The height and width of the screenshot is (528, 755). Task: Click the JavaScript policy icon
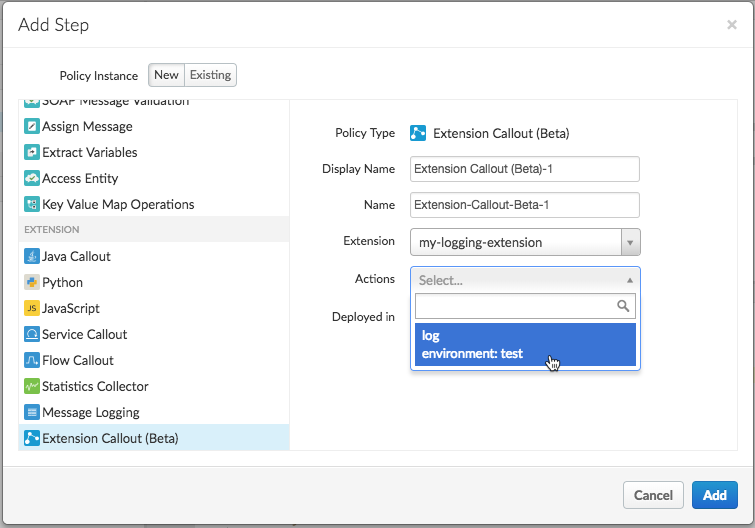32,309
